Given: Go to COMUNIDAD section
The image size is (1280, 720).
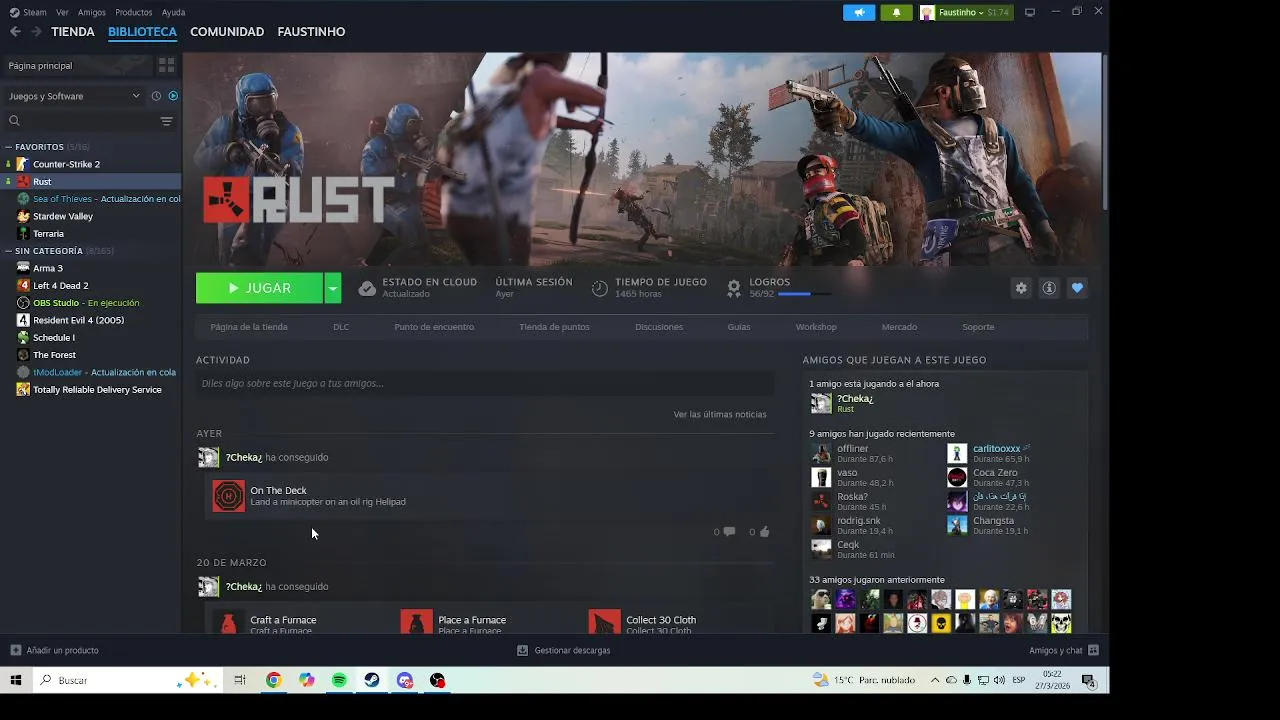Looking at the screenshot, I should (x=227, y=32).
